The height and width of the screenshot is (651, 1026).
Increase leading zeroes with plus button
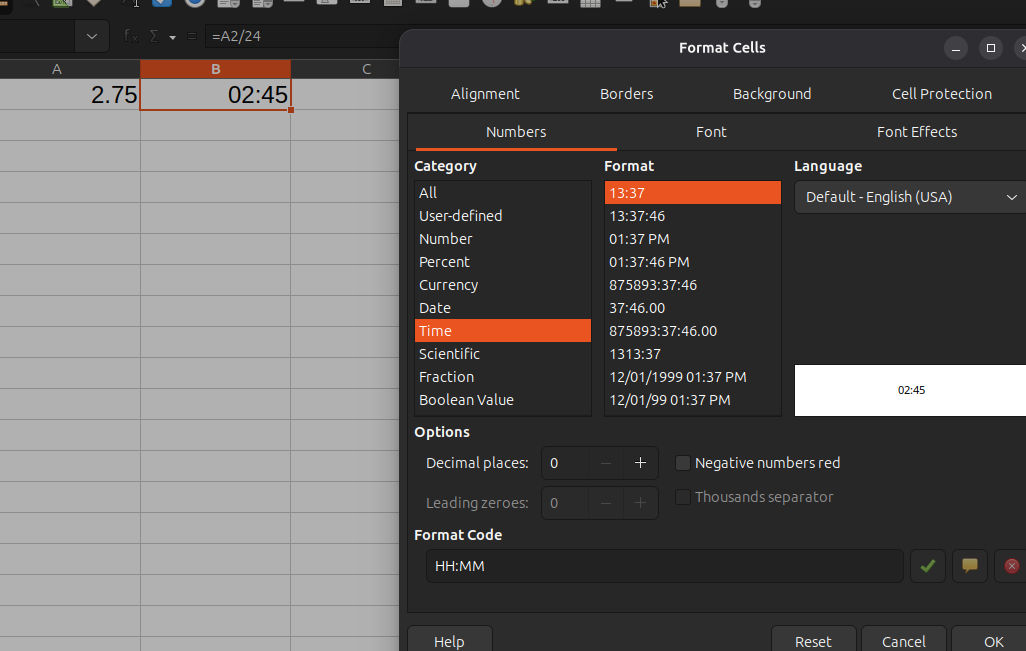click(640, 503)
